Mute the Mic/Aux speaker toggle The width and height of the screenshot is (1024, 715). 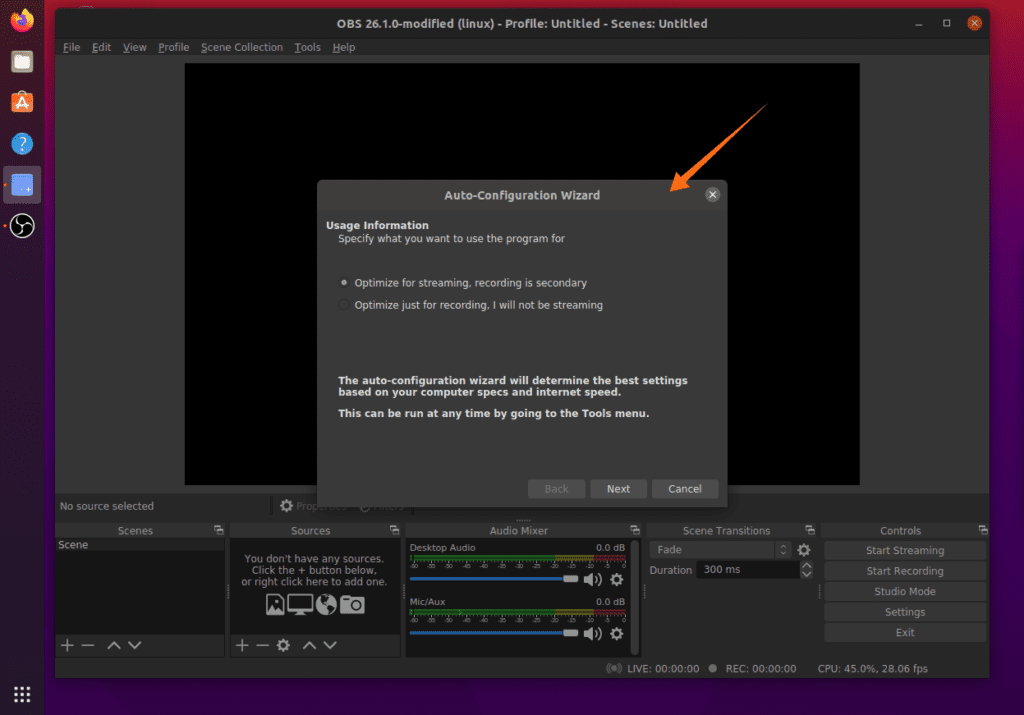(x=592, y=634)
